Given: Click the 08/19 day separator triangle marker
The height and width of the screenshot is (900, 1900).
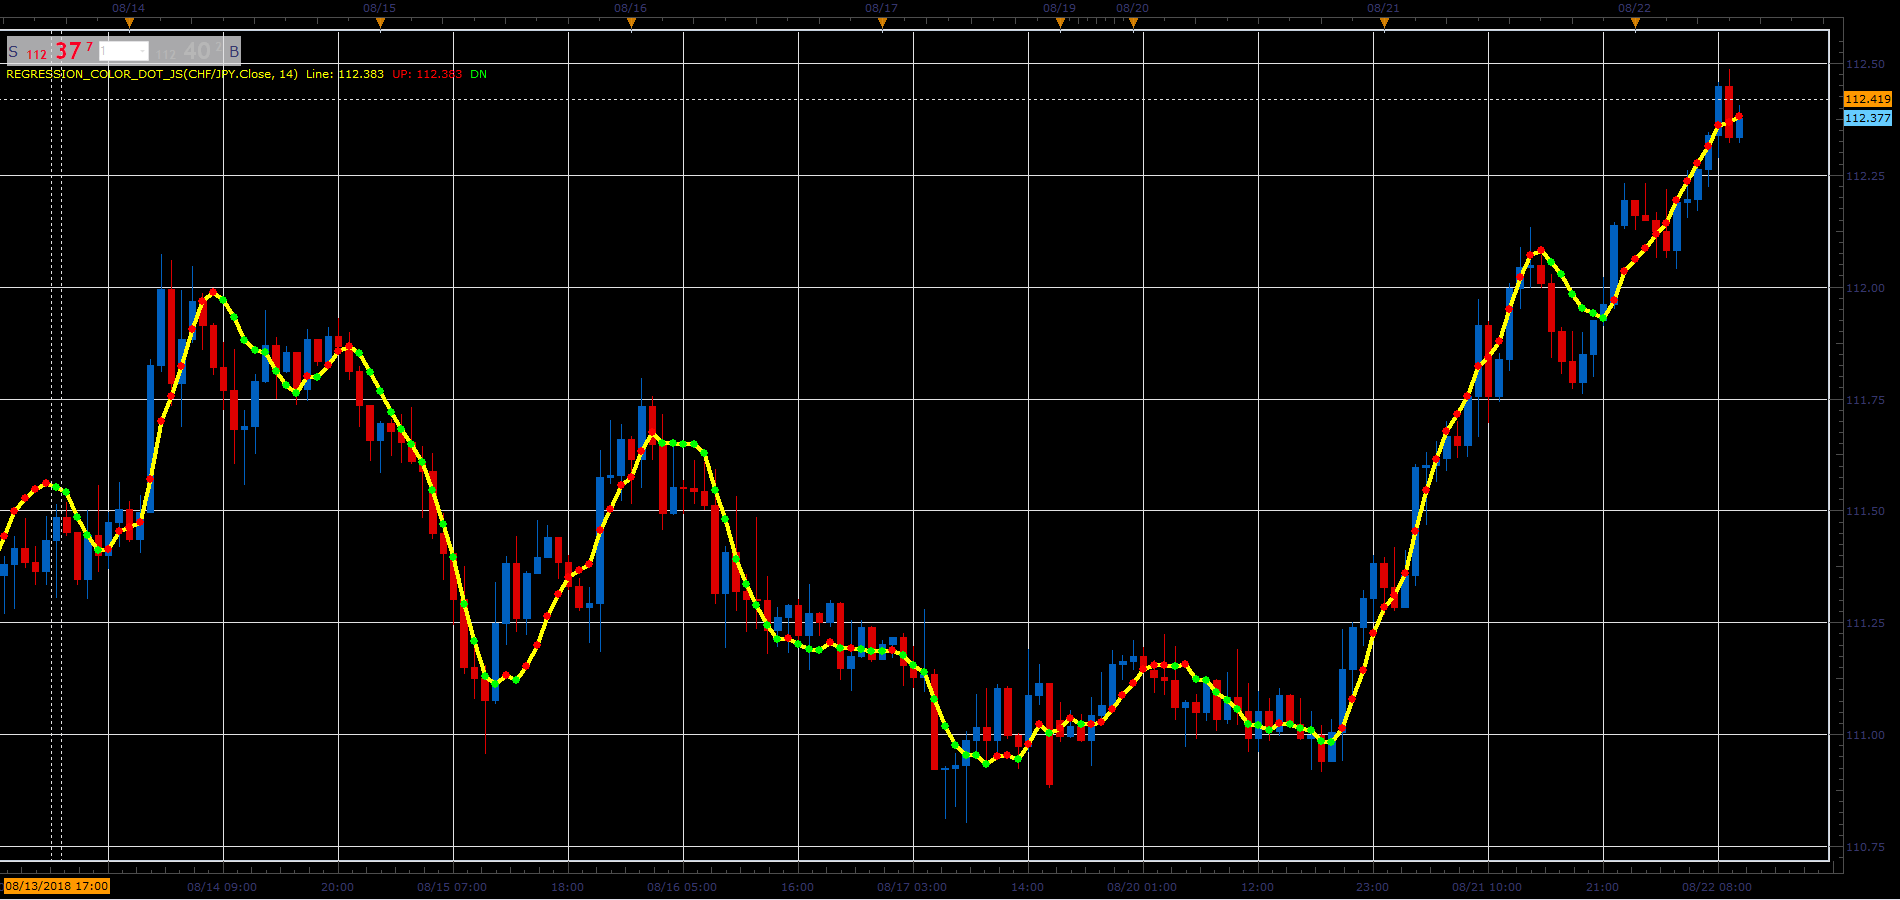Looking at the screenshot, I should pos(1060,23).
